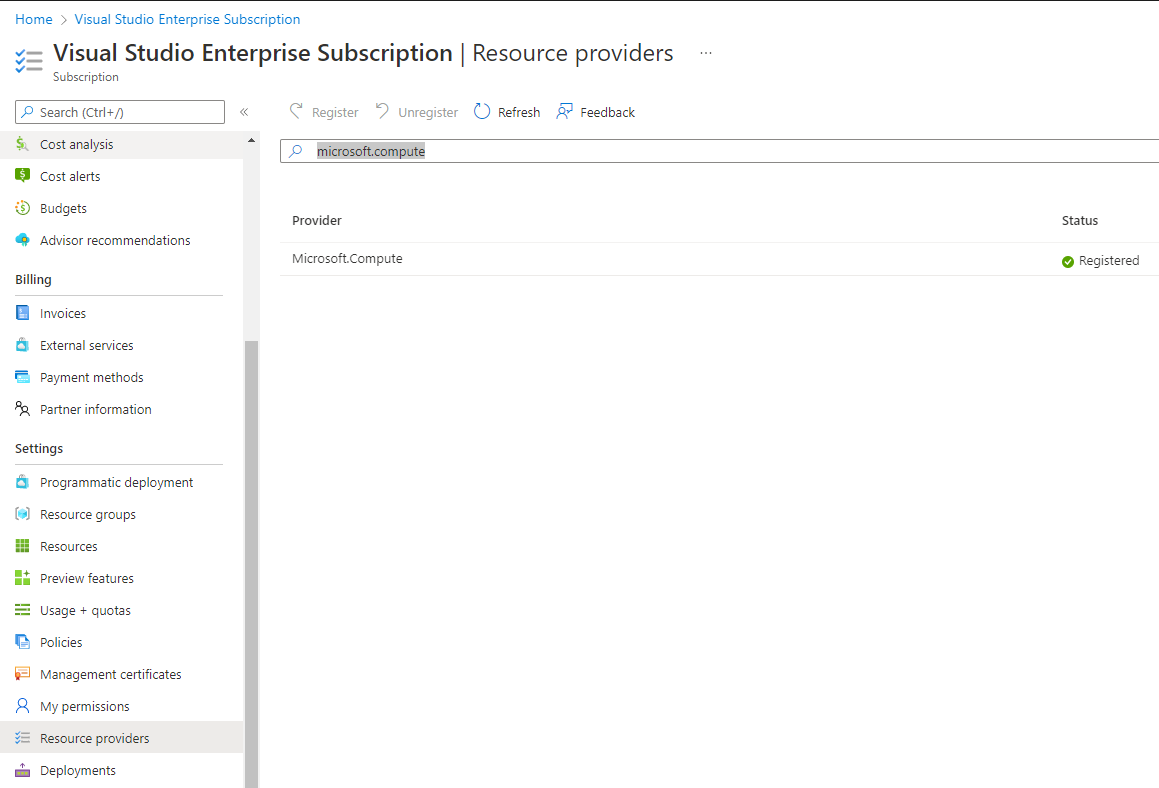Open Cost alerts menu item
Image resolution: width=1159 pixels, height=788 pixels.
point(121,176)
